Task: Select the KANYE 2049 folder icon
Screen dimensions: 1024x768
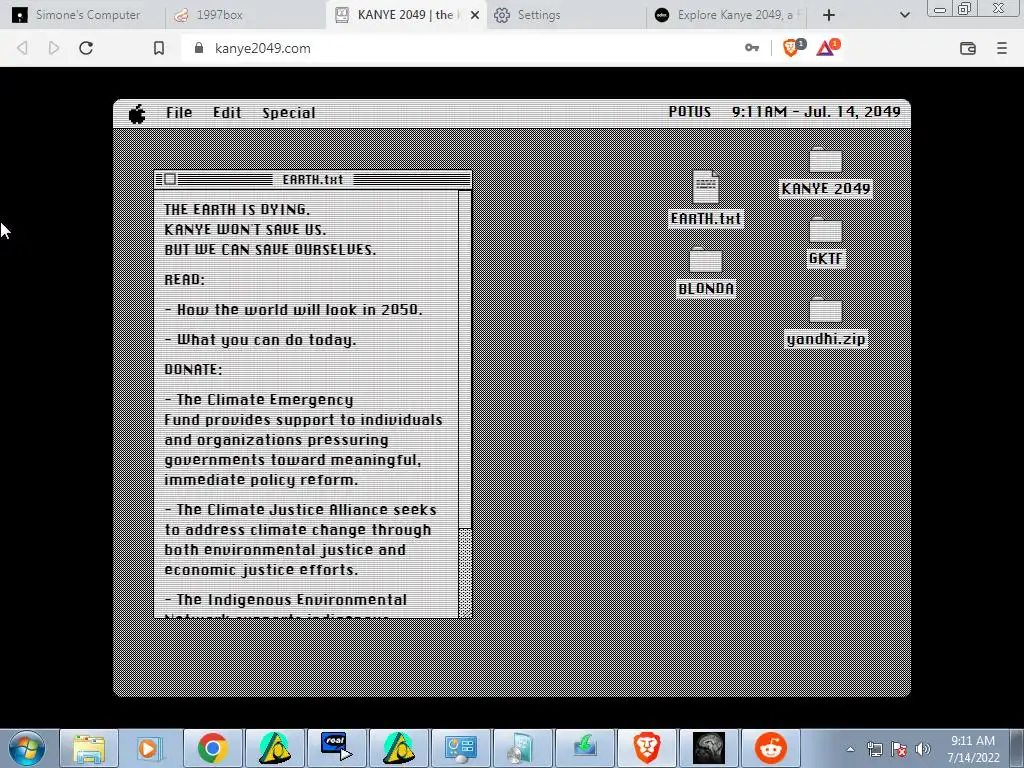Action: (825, 172)
